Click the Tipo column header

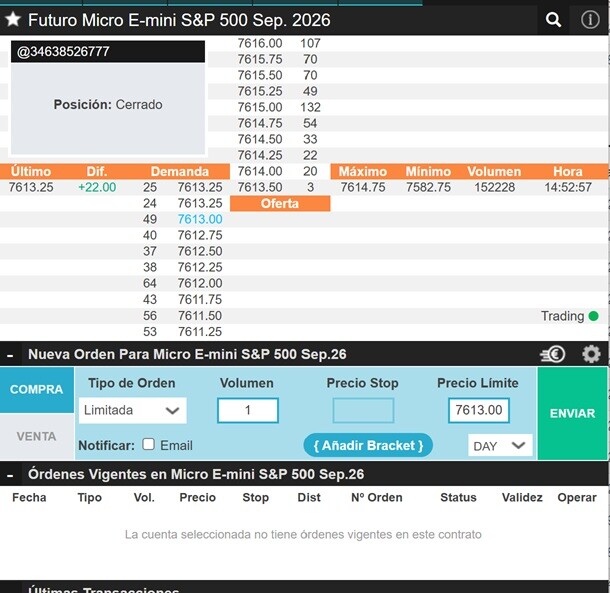pos(89,498)
